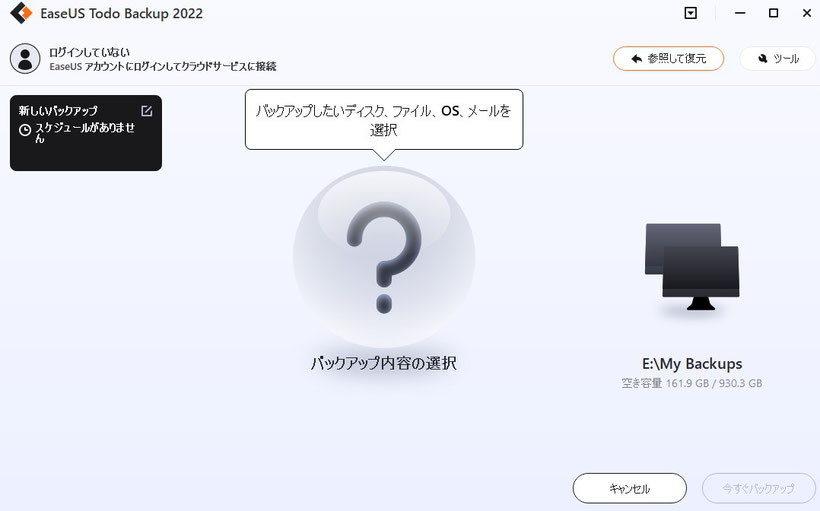Image resolution: width=820 pixels, height=511 pixels.
Task: Click スケジュールがありません schedule text
Action: coord(85,132)
